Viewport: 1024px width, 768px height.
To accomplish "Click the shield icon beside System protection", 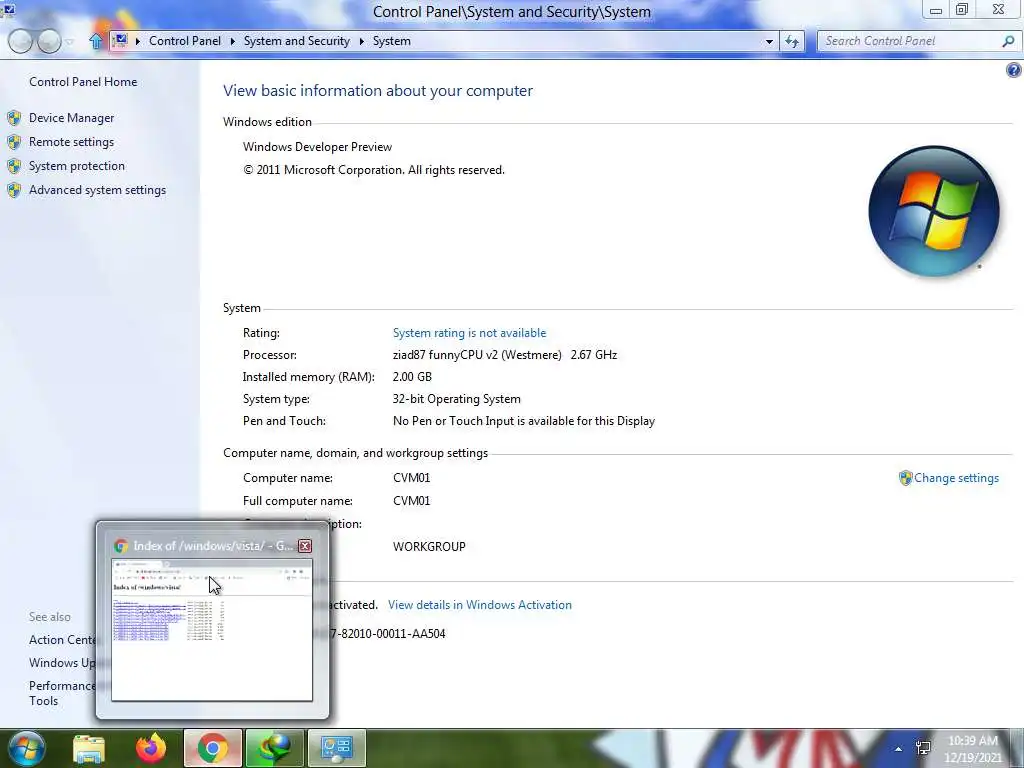I will coord(14,167).
